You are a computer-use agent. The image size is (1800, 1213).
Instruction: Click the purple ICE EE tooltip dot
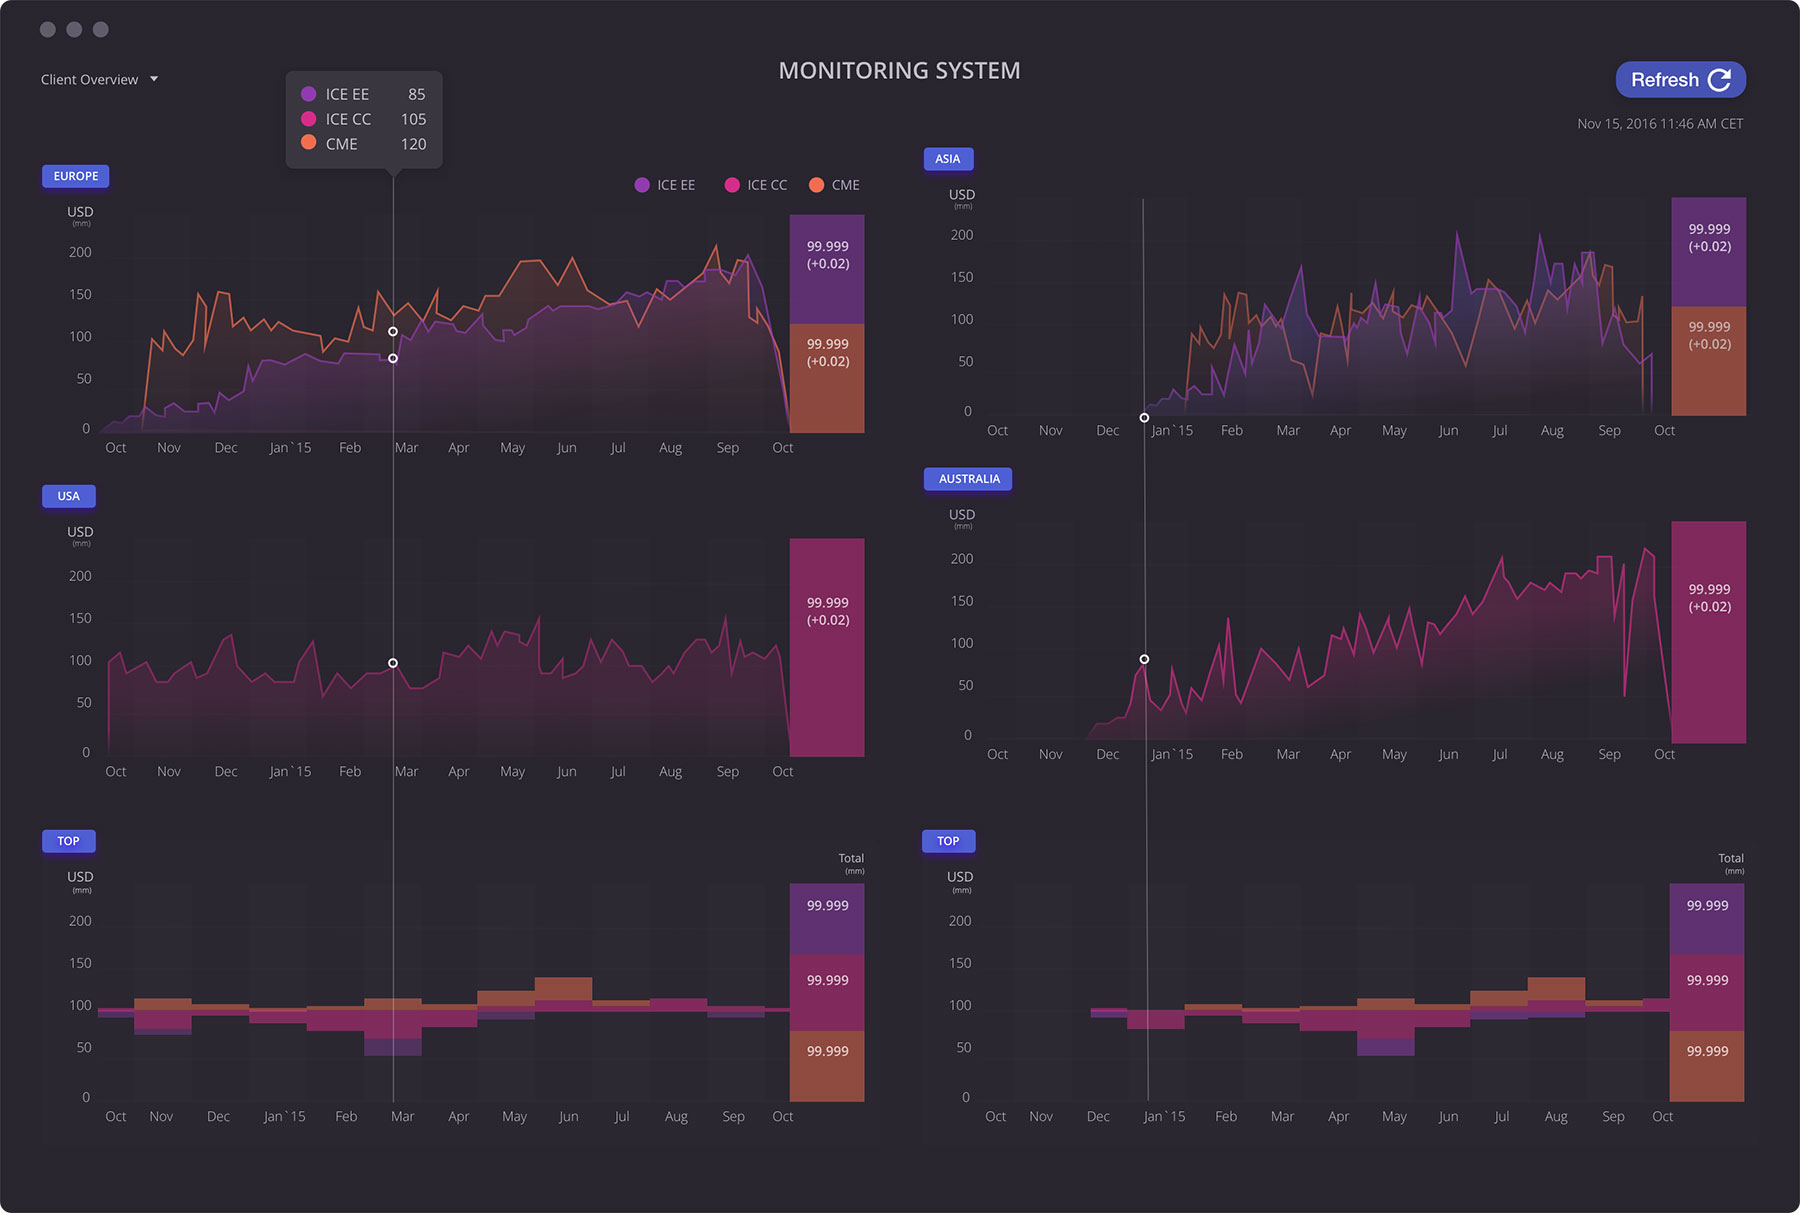tap(309, 94)
